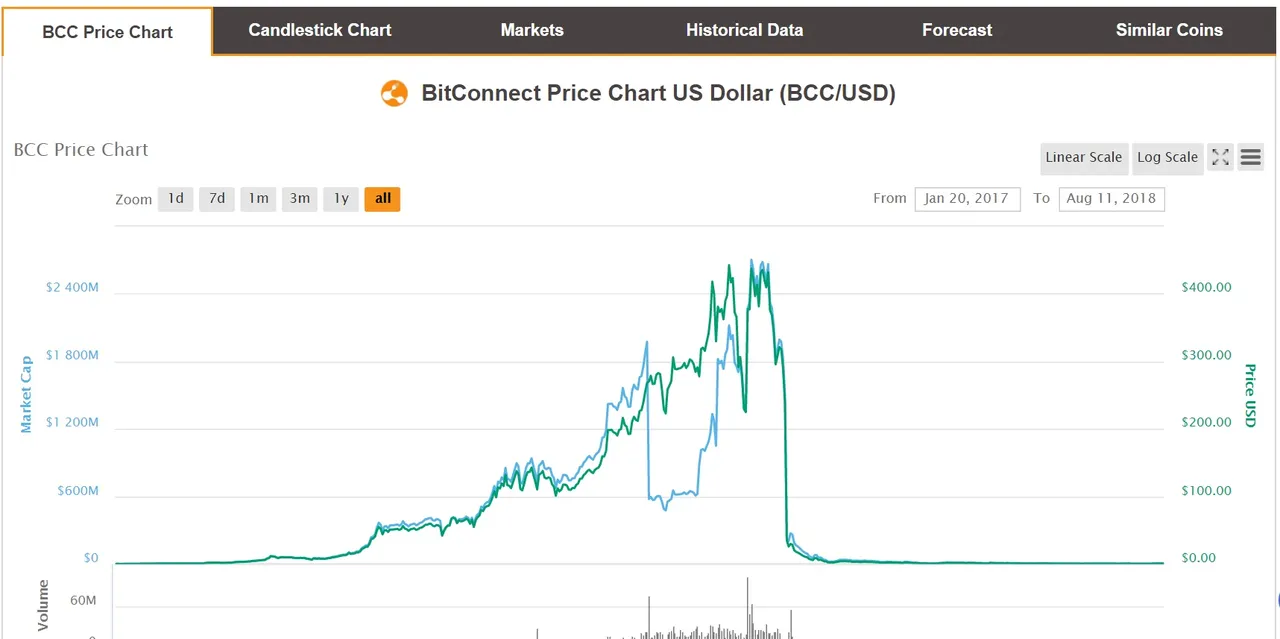Open the Forecast tab
This screenshot has width=1280, height=639.
(x=957, y=30)
